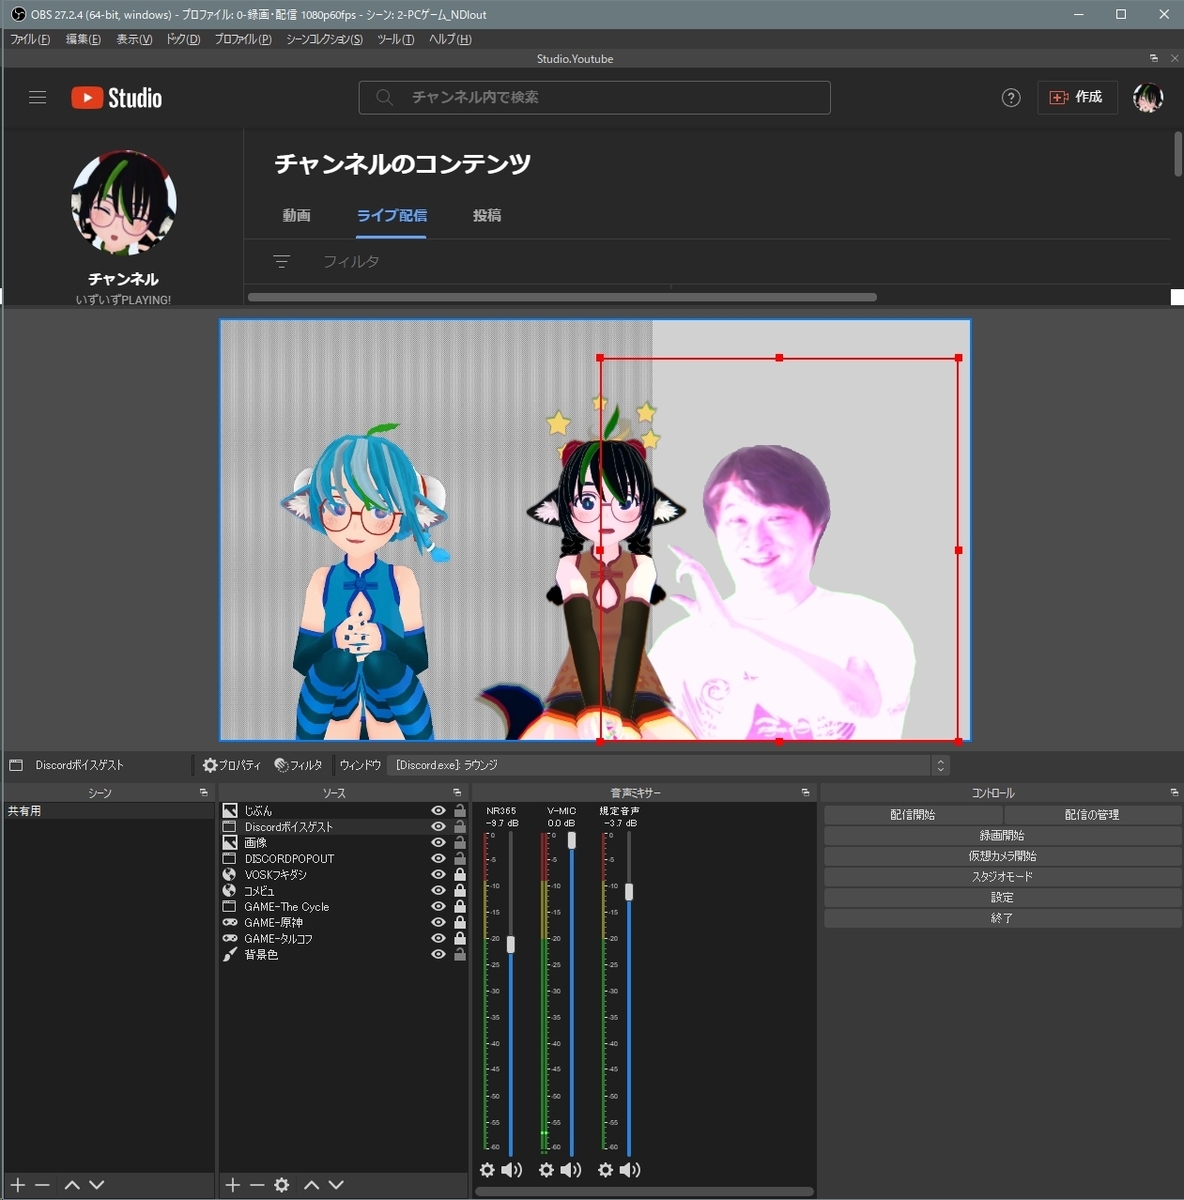Viewport: 1184px width, 1200px height.
Task: Open settings gear for 規定音声 channel
Action: (x=605, y=1169)
